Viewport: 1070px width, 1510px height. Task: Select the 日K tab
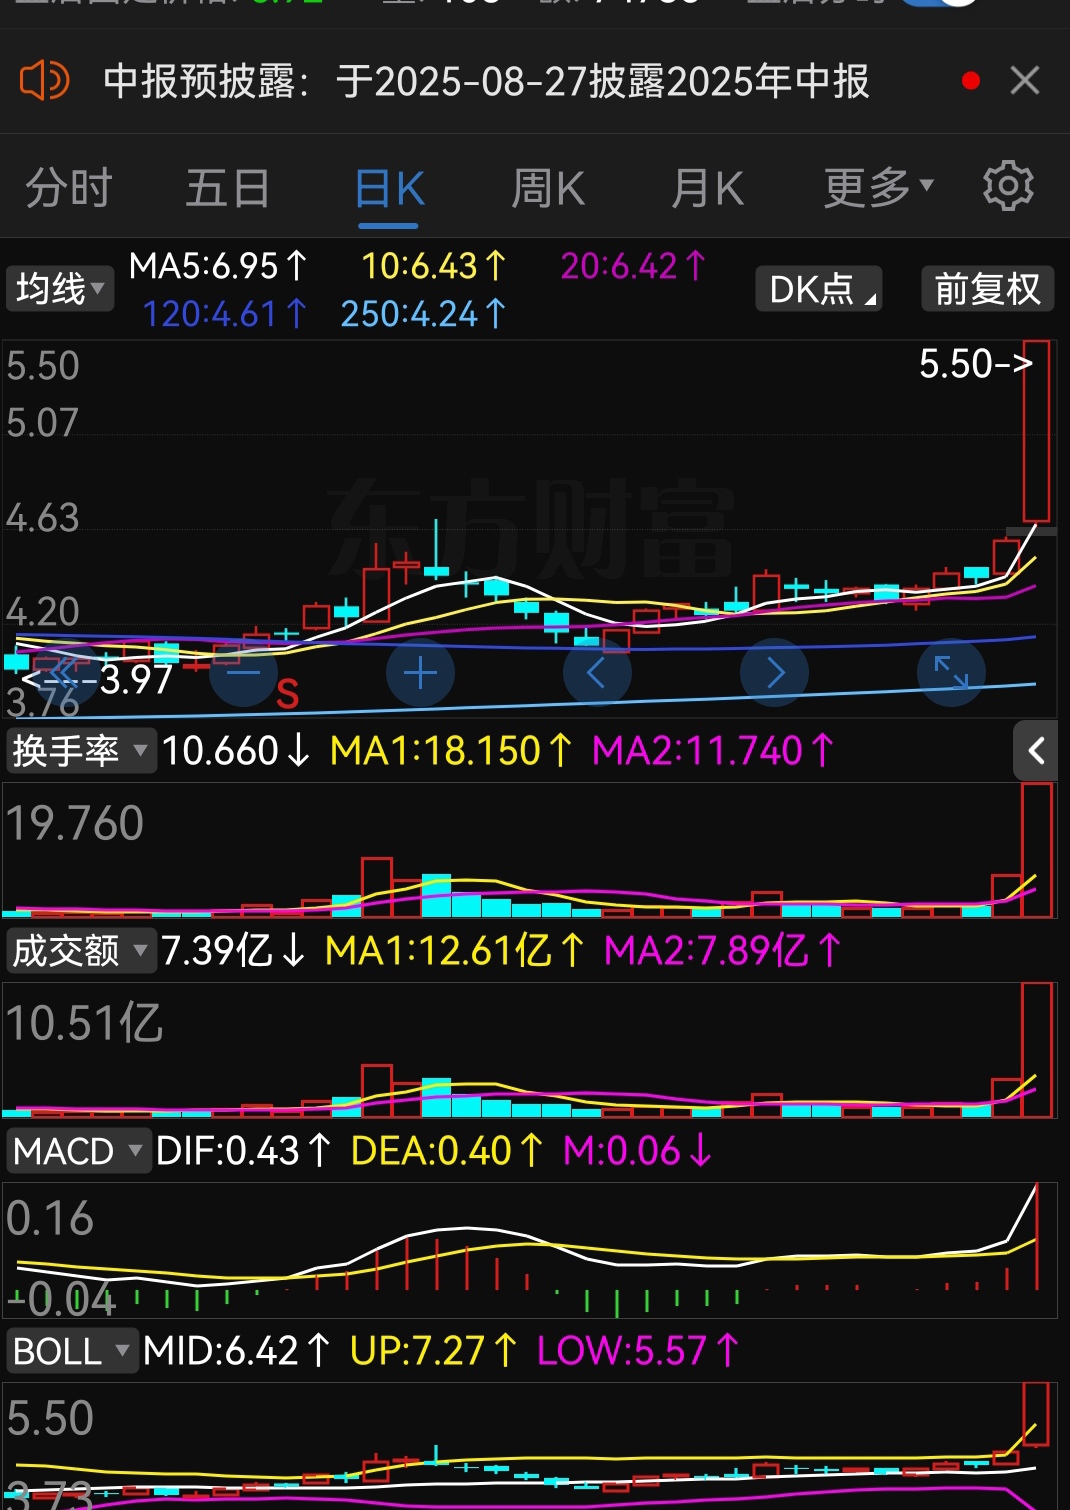[390, 188]
